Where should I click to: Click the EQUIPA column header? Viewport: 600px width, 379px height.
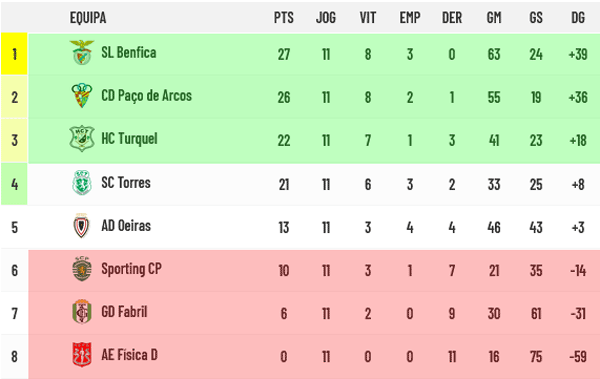pos(88,18)
